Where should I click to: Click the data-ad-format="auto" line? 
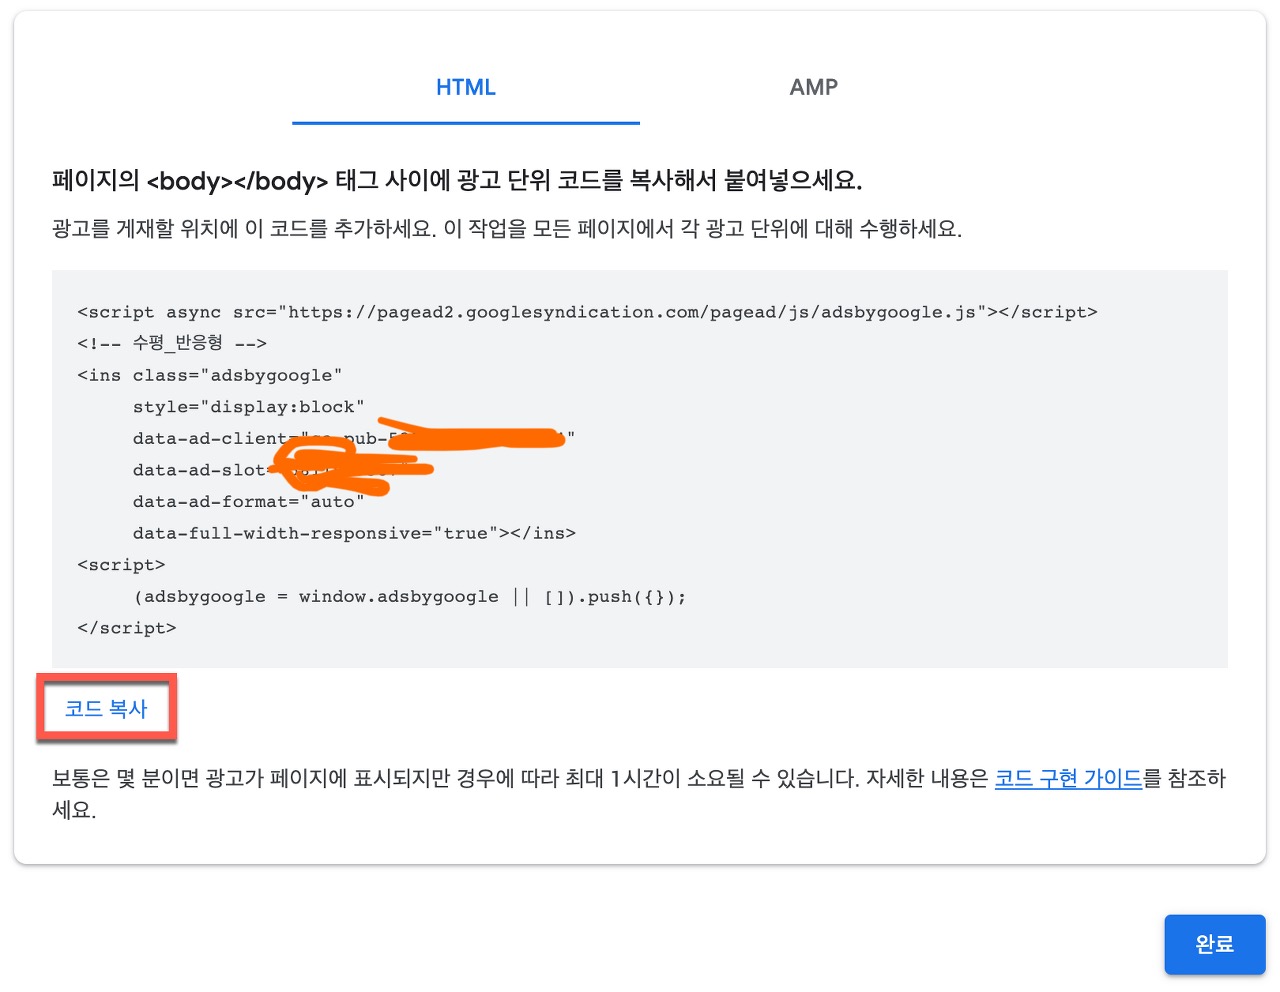click(249, 502)
